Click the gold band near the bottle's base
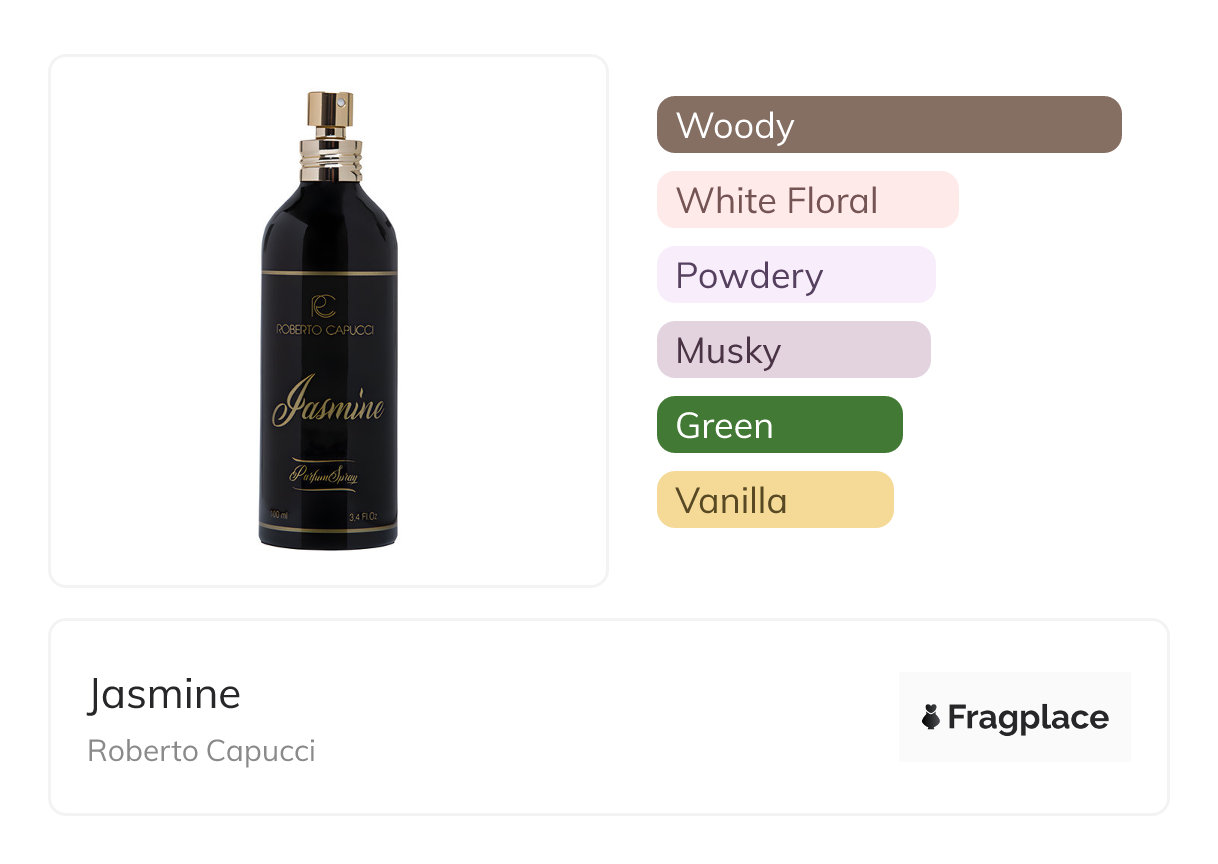Image resolution: width=1218 pixels, height=864 pixels. pos(328,529)
